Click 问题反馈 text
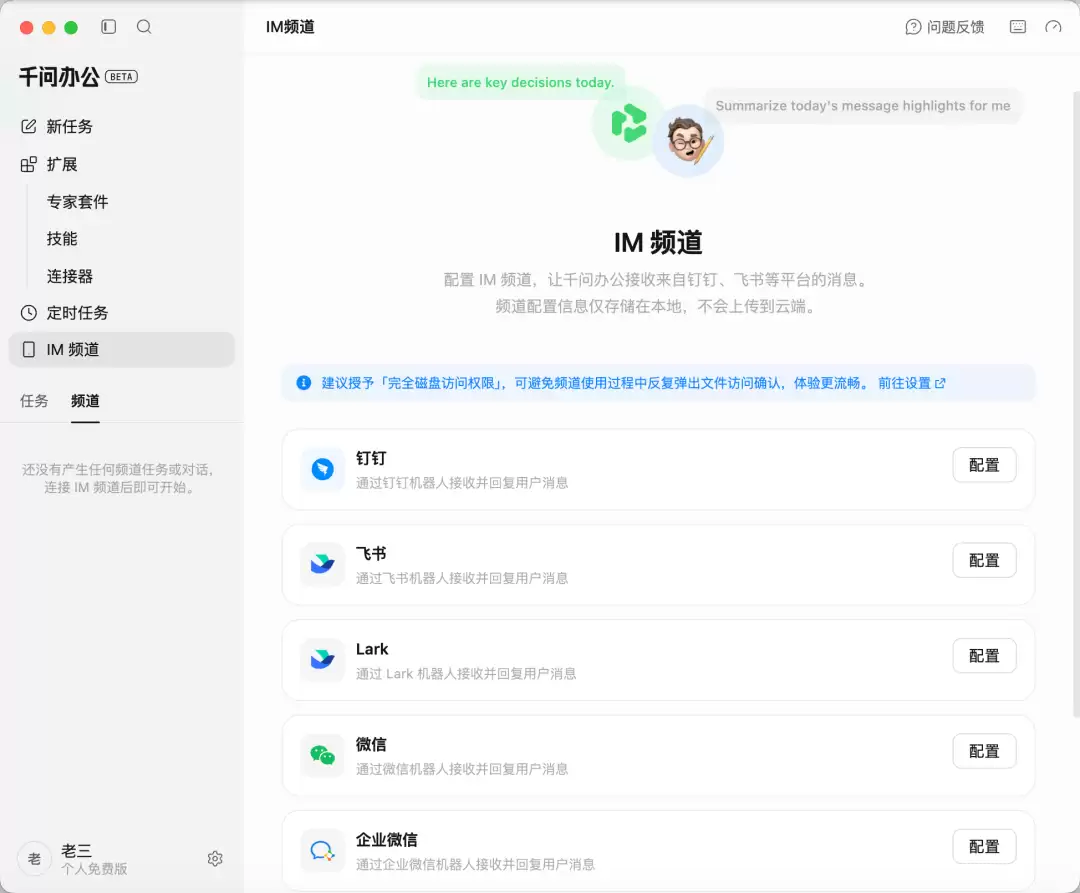This screenshot has height=893, width=1080. (955, 27)
